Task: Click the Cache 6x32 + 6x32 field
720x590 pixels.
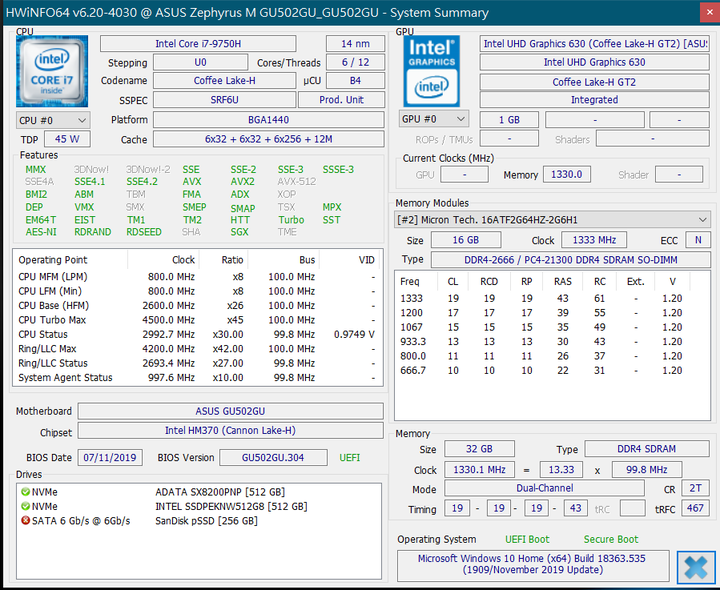Action: [269, 139]
